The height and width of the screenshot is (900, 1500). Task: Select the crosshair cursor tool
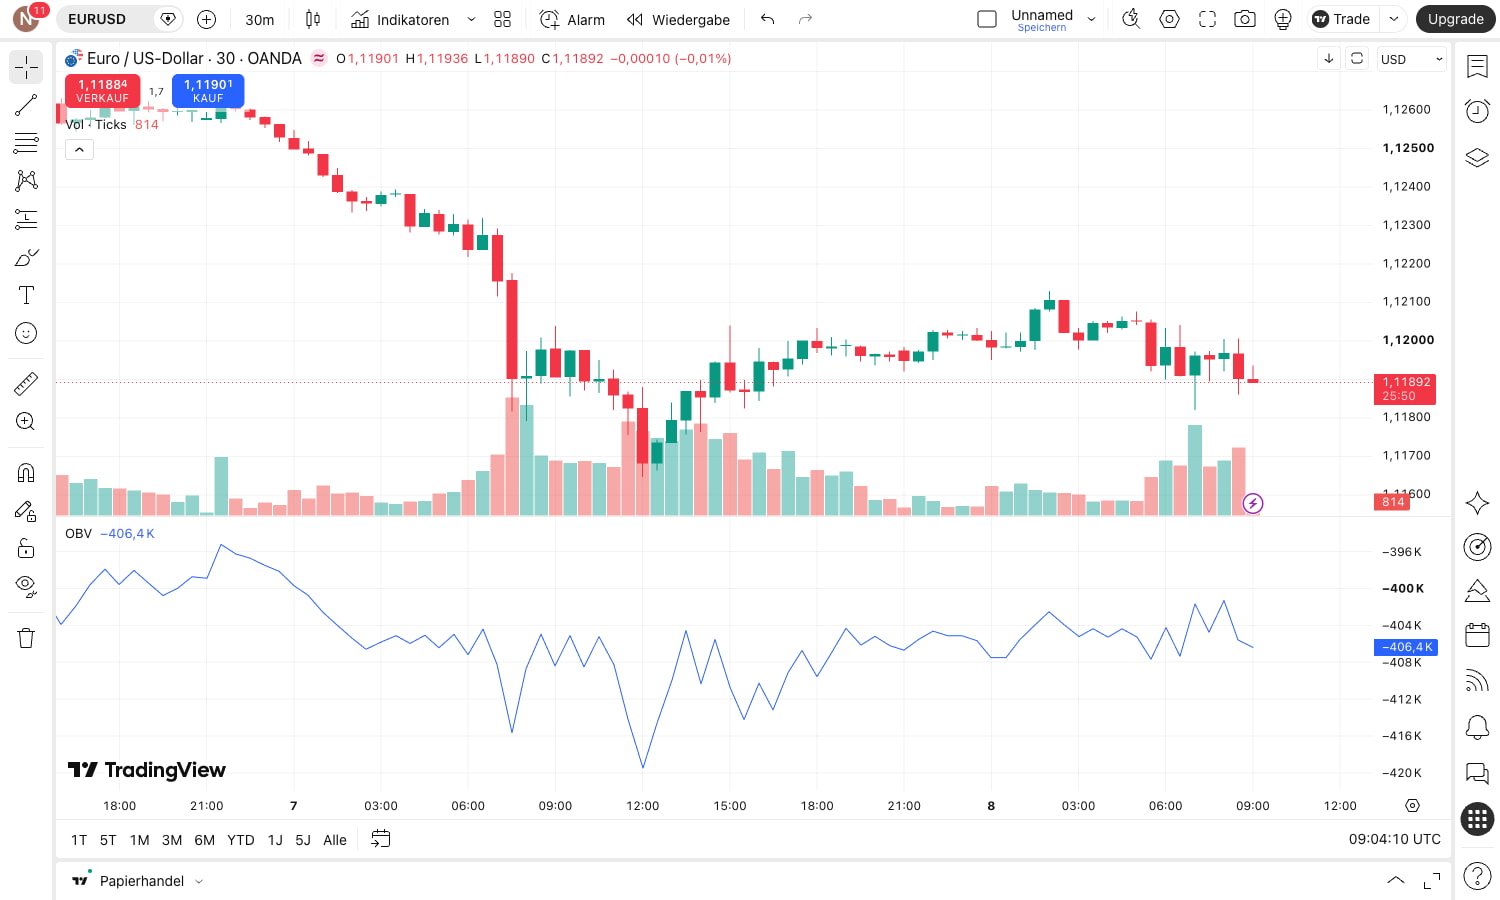(26, 67)
